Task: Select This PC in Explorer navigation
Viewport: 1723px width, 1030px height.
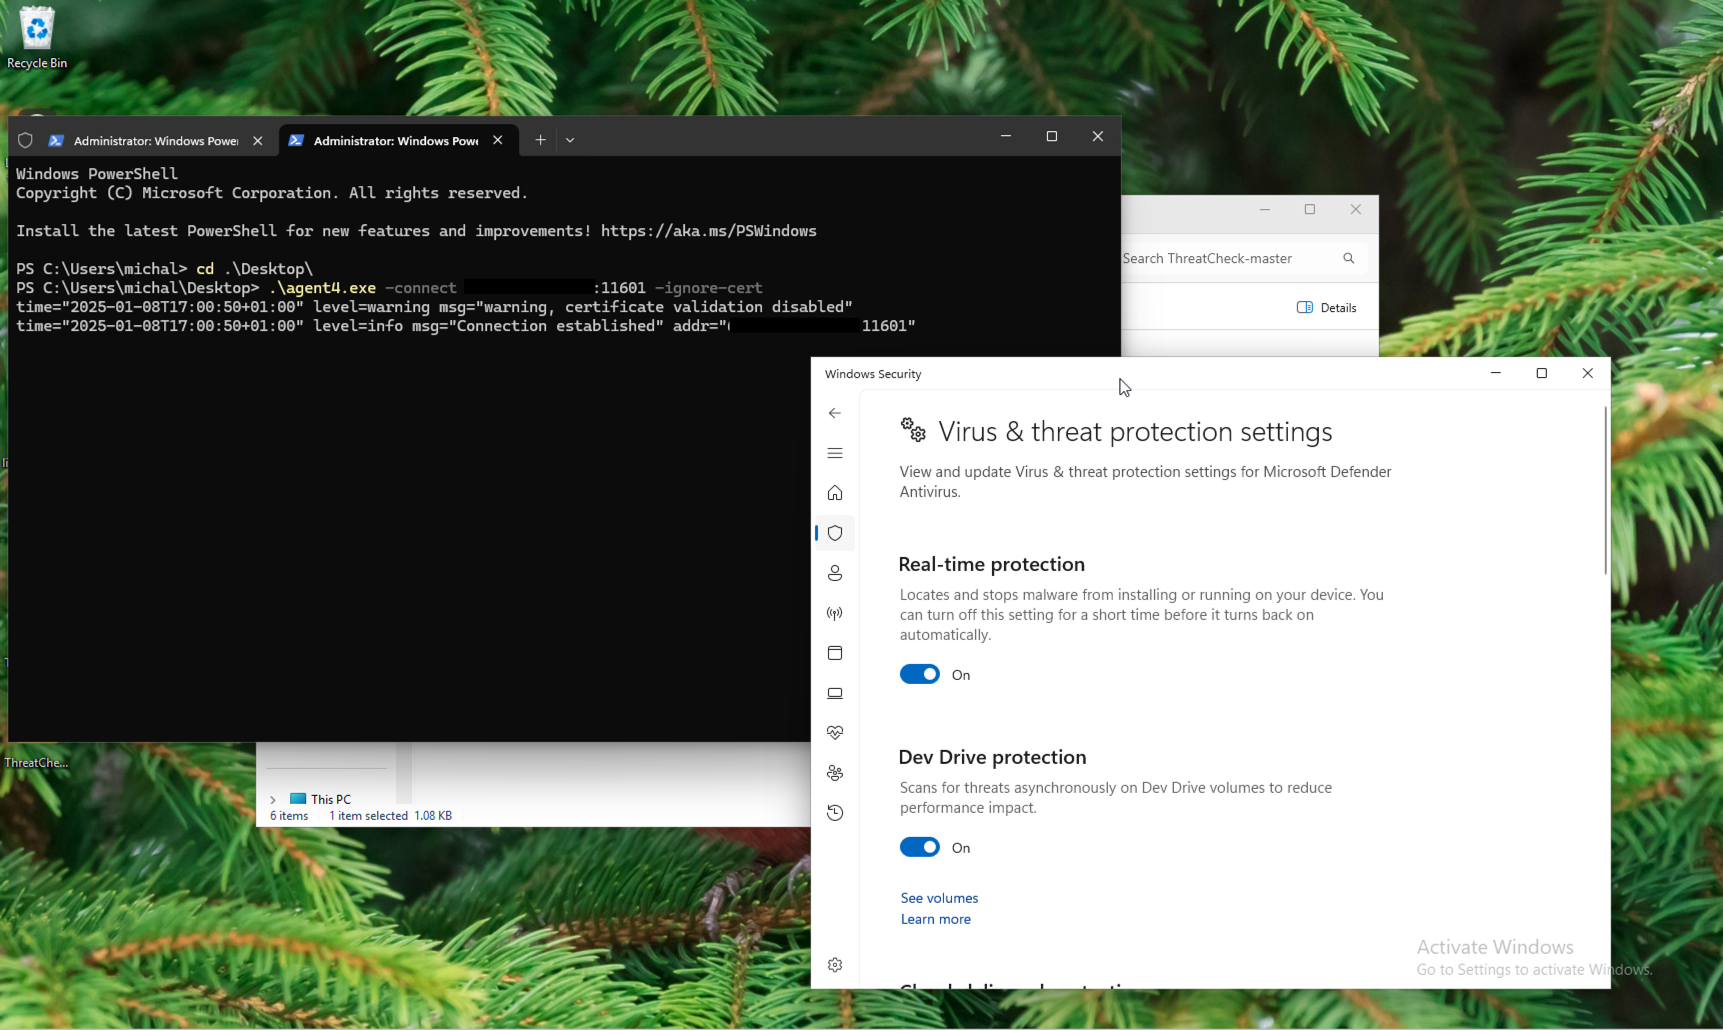Action: coord(320,800)
